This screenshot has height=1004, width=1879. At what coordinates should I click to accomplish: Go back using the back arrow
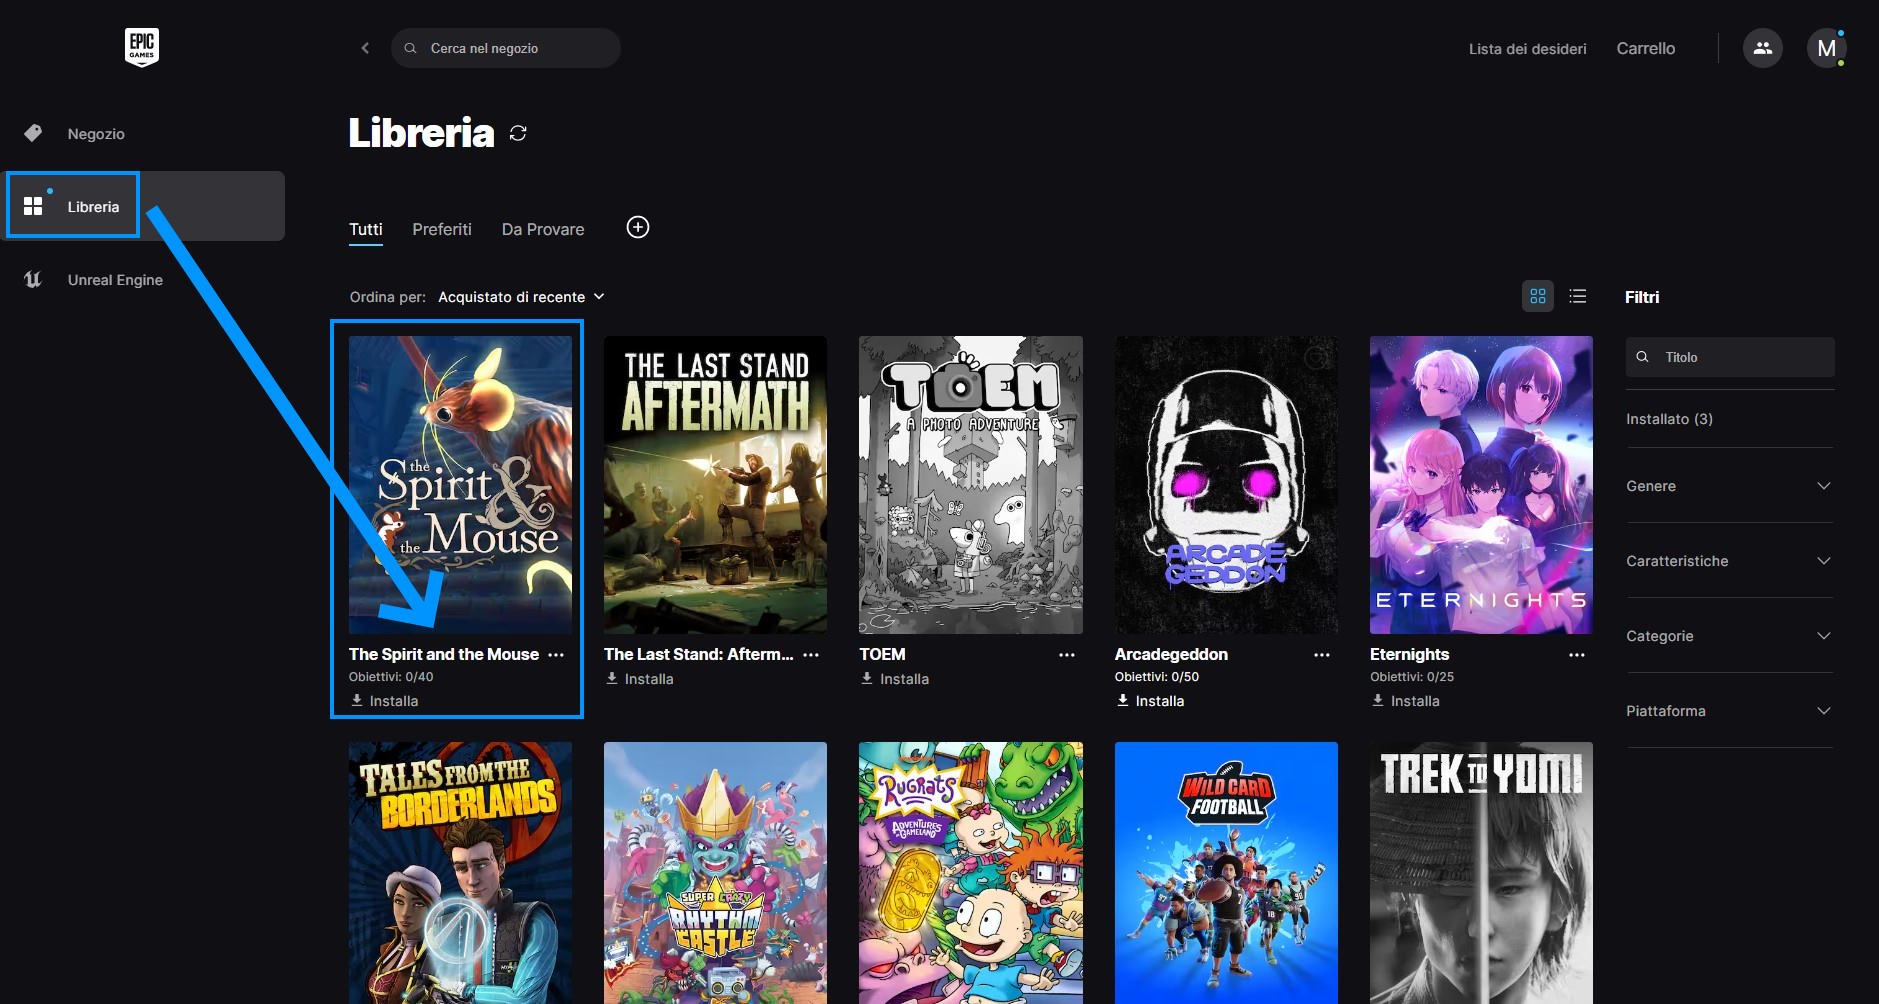[365, 48]
